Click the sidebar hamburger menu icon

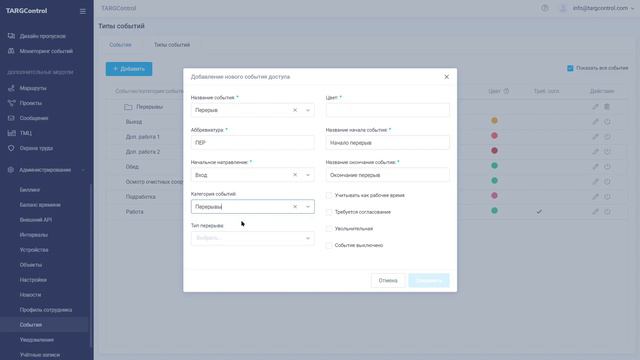coord(83,11)
